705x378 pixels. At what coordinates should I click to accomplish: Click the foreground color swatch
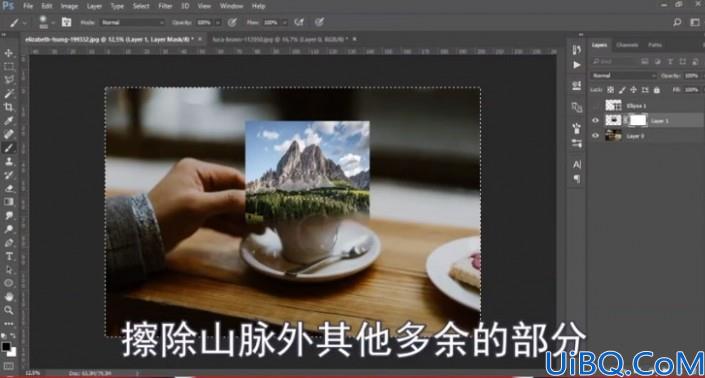(x=6, y=347)
